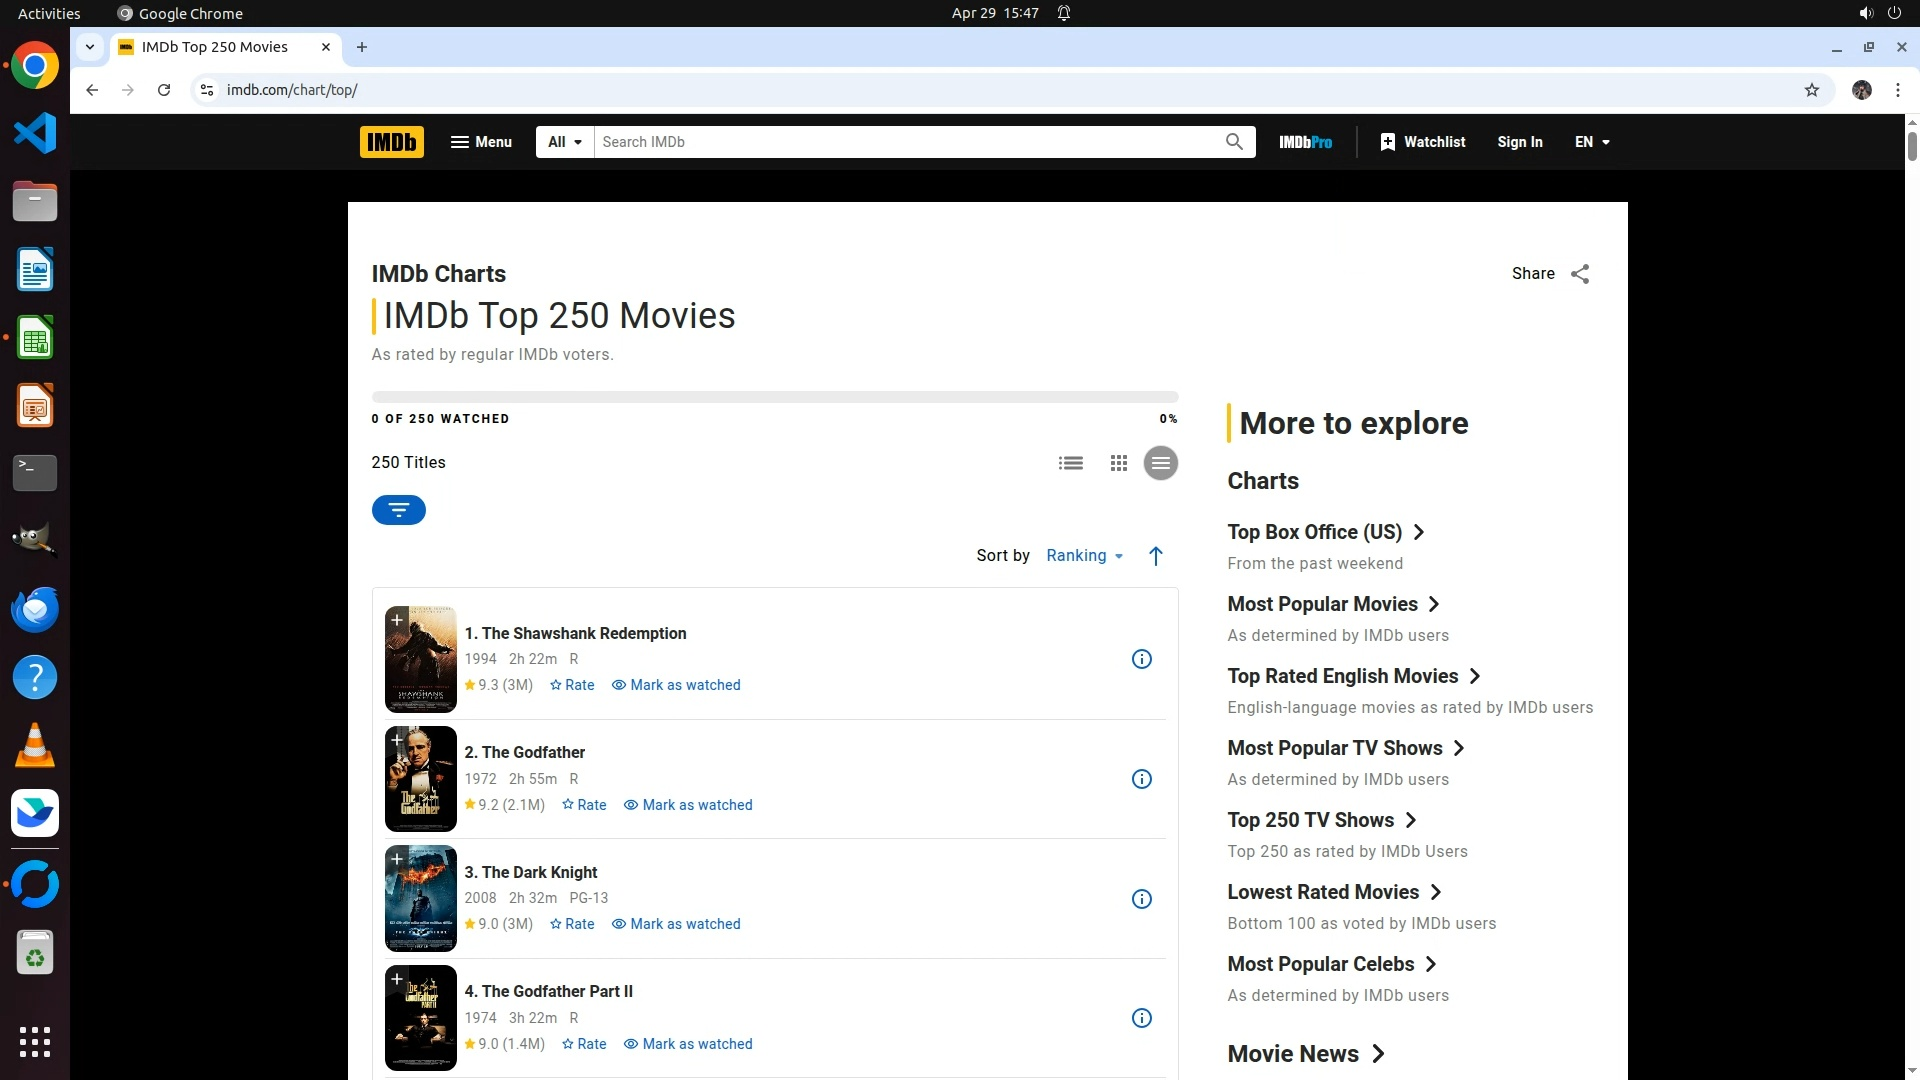Image resolution: width=1920 pixels, height=1080 pixels.
Task: Open the filter options button
Action: click(x=398, y=510)
